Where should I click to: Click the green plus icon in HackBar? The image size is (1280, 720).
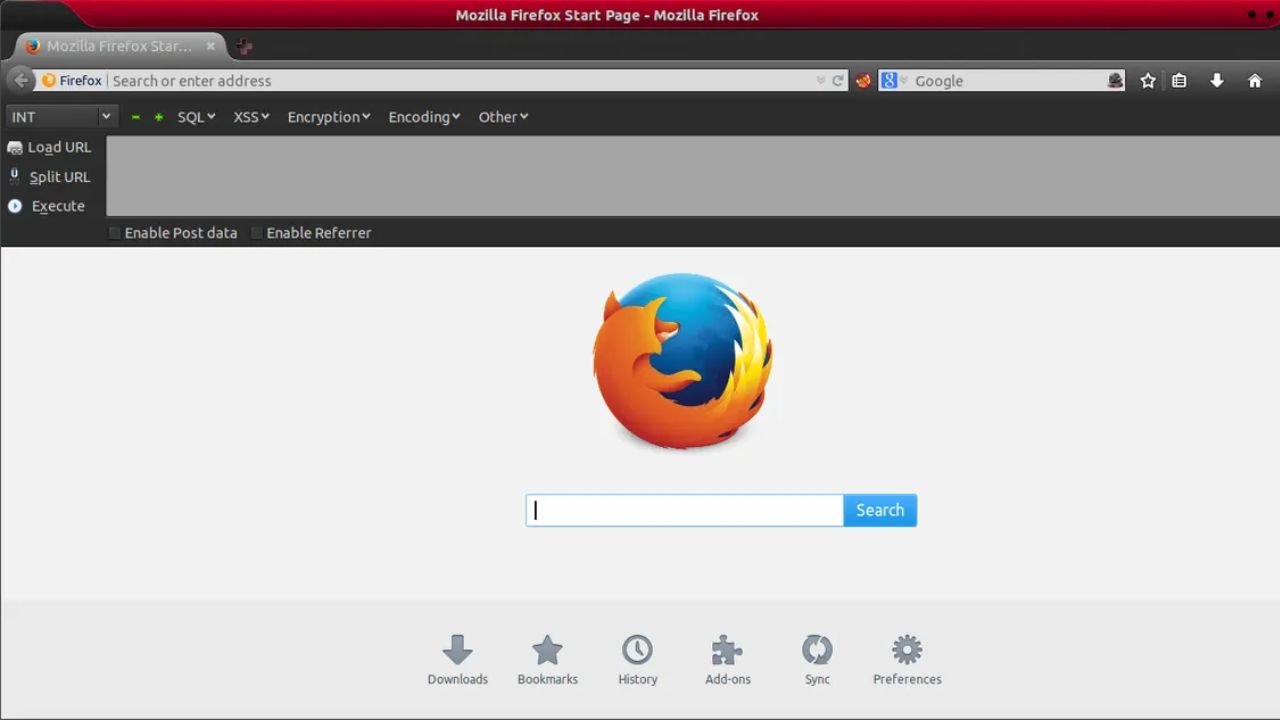(158, 117)
